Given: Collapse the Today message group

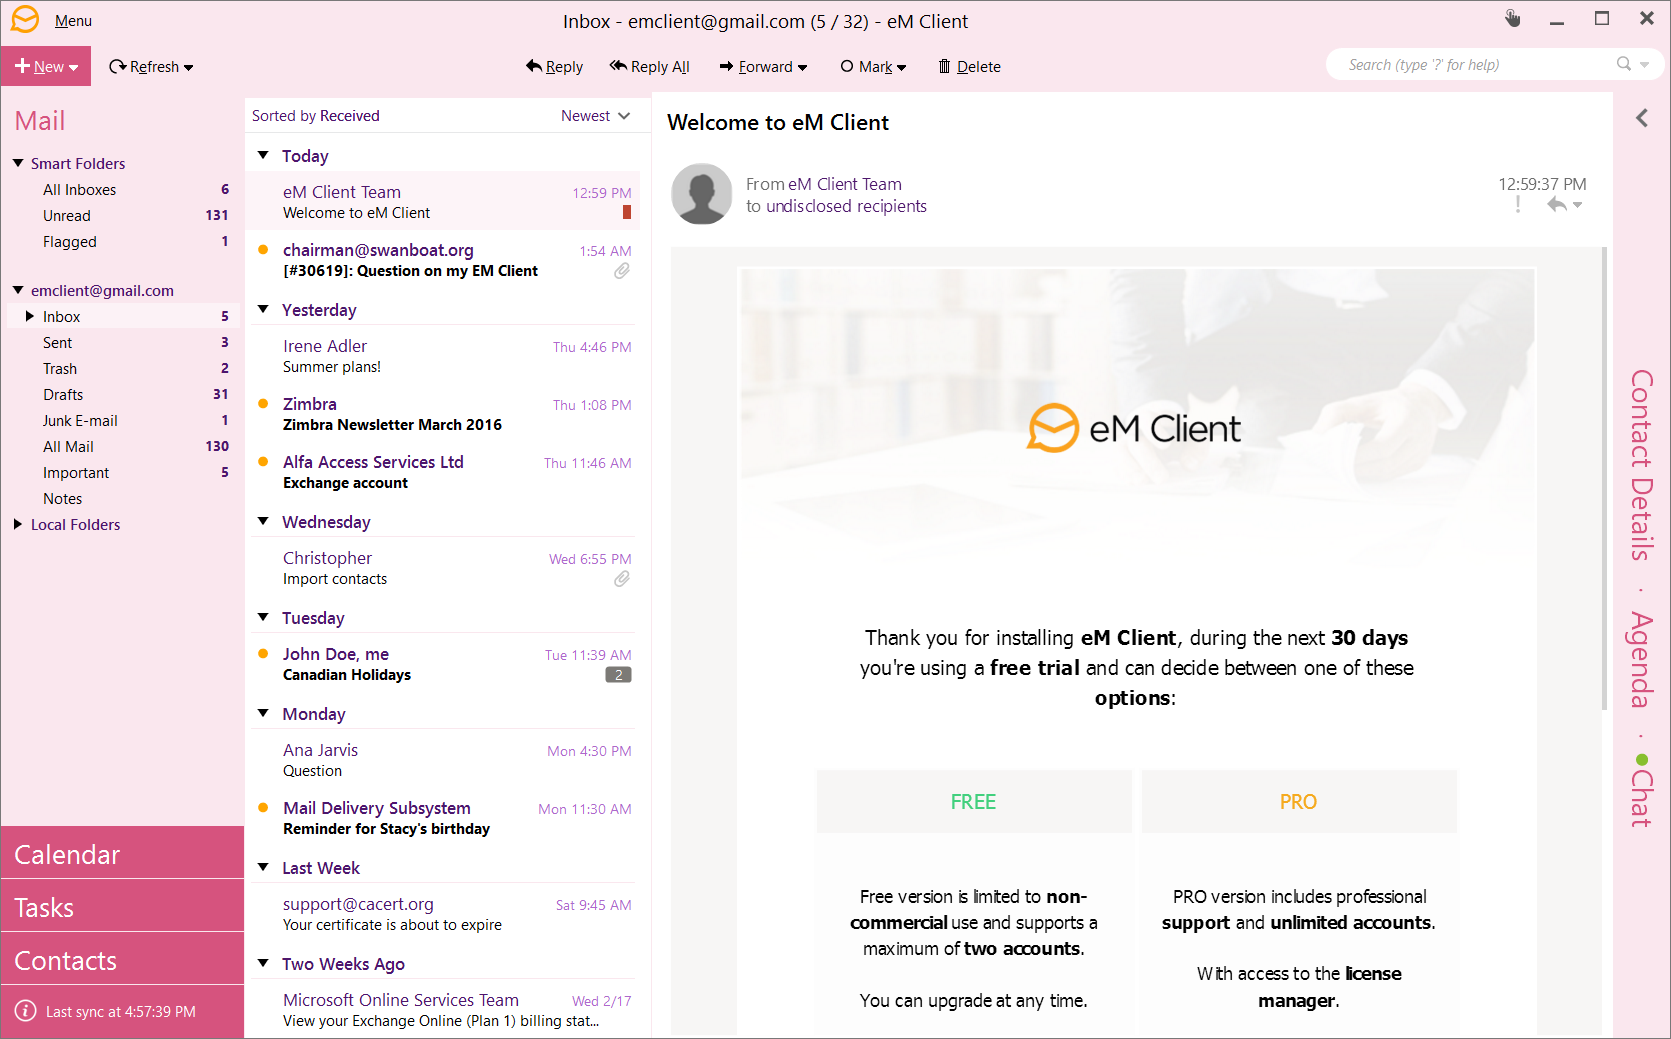Looking at the screenshot, I should pos(264,155).
